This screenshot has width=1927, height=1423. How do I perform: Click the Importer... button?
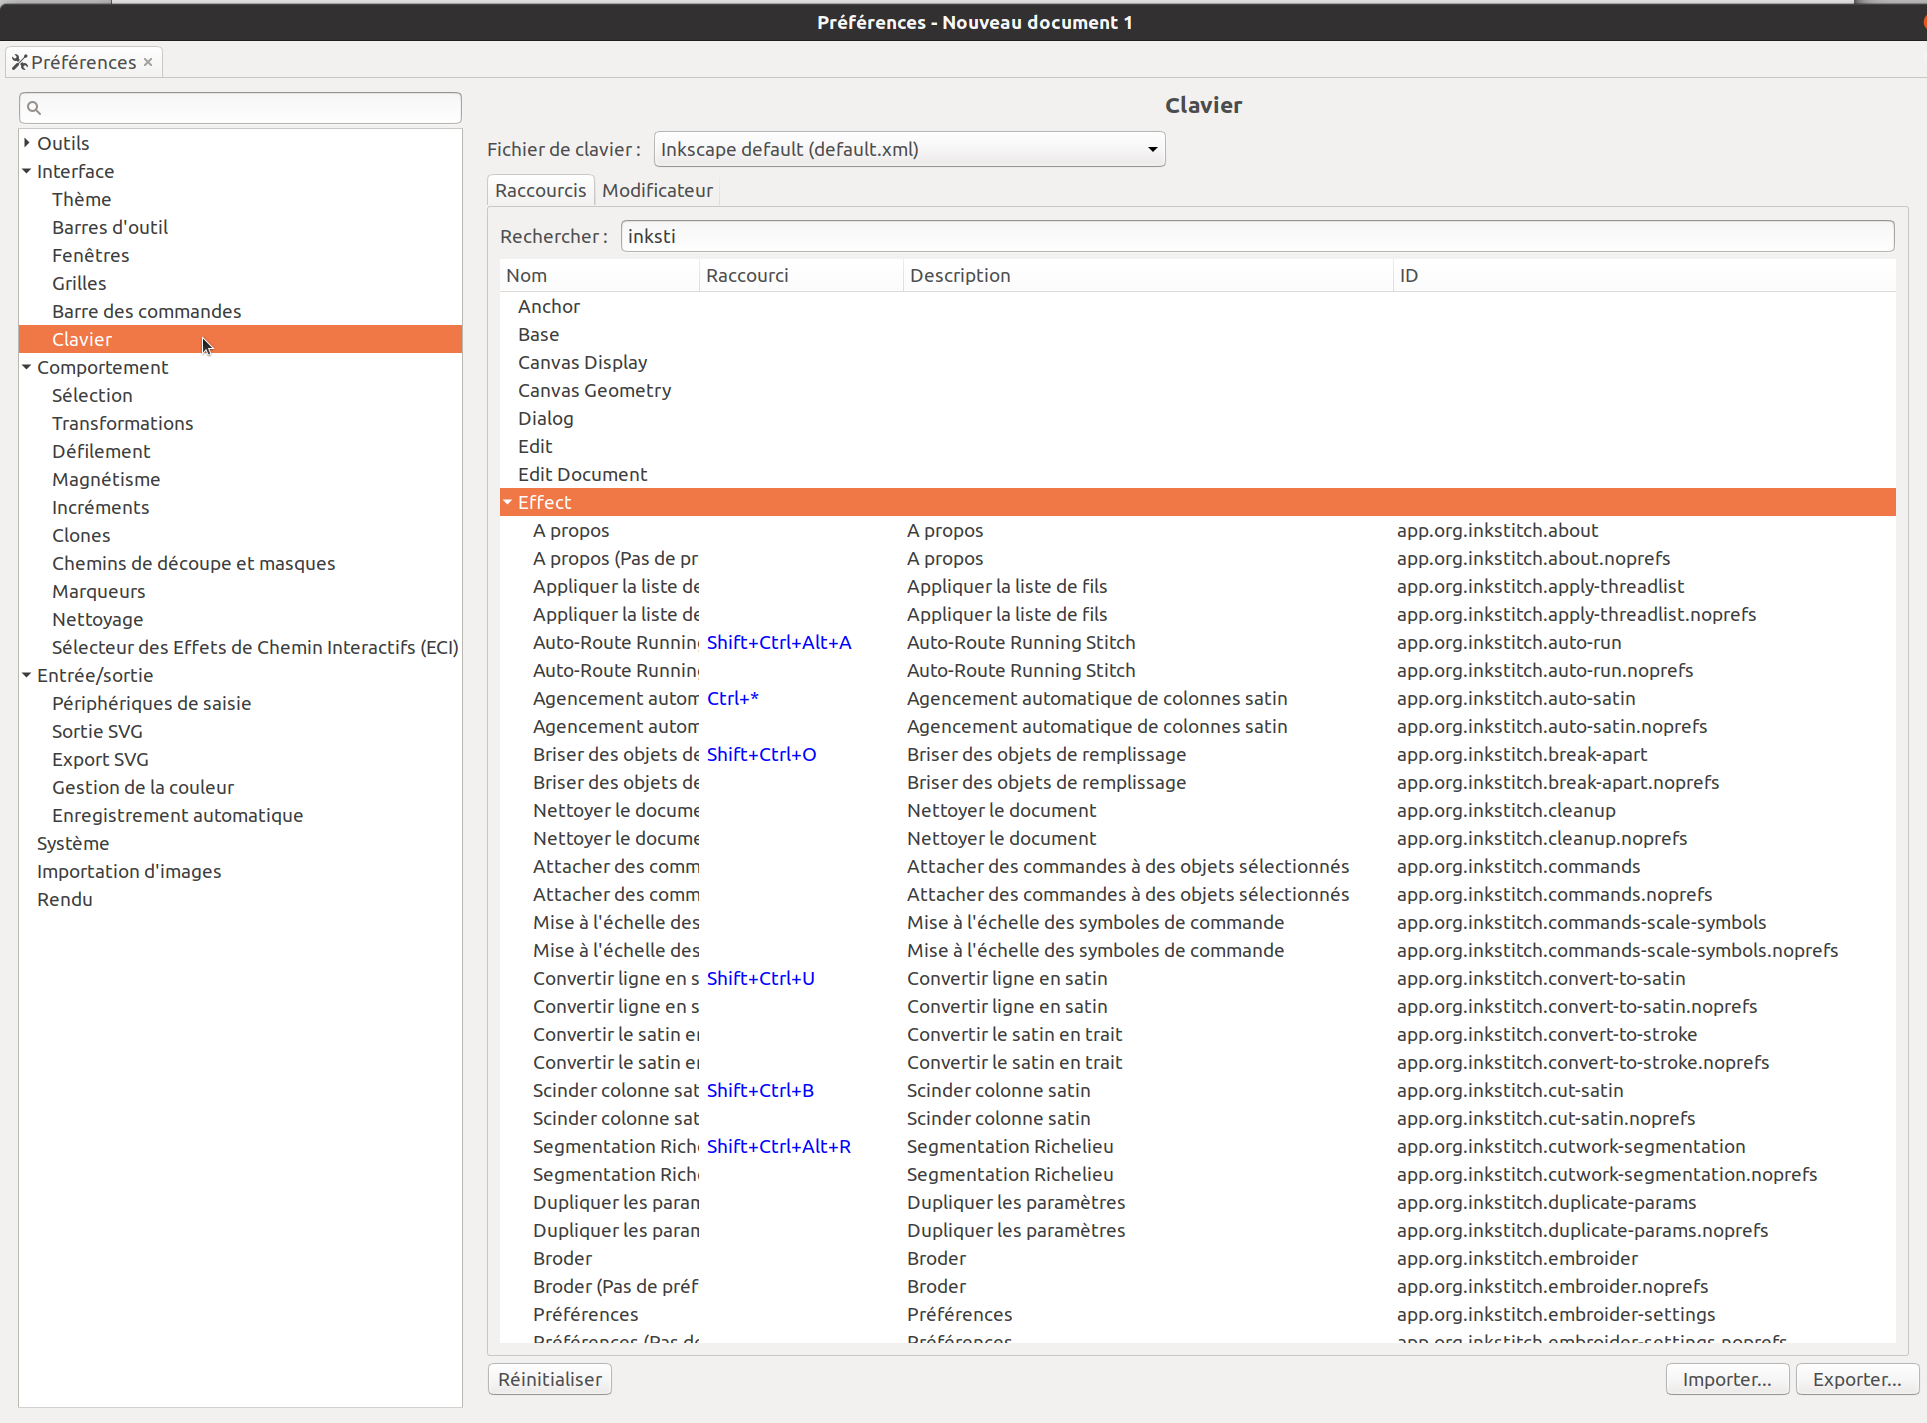(x=1727, y=1379)
